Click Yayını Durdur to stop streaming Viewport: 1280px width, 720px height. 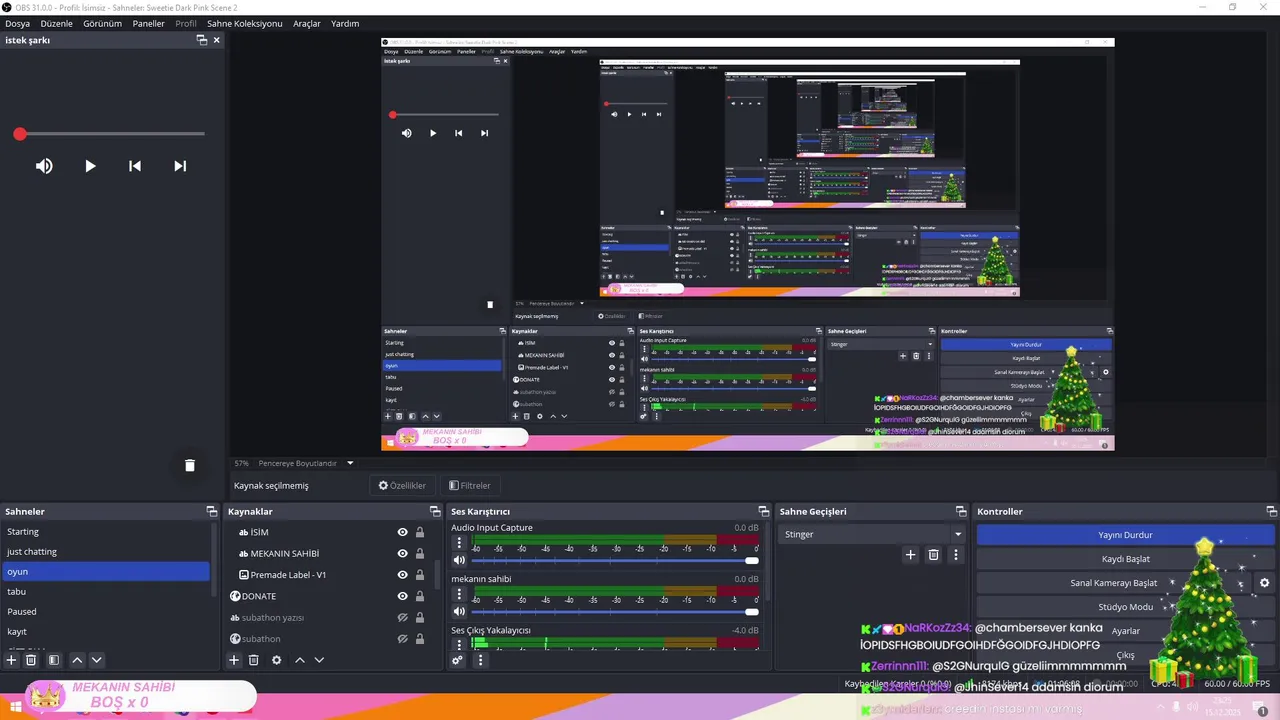[x=1125, y=535]
